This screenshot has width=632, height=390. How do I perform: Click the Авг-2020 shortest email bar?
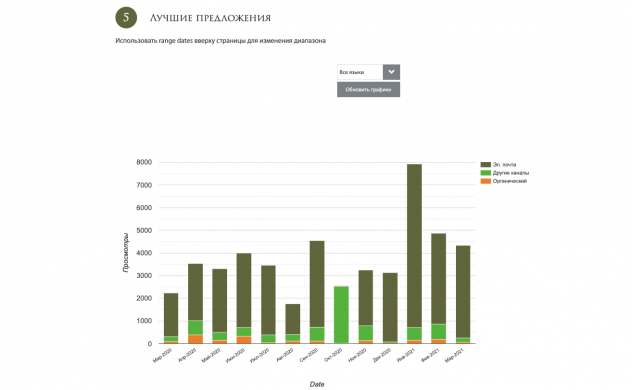(x=293, y=319)
